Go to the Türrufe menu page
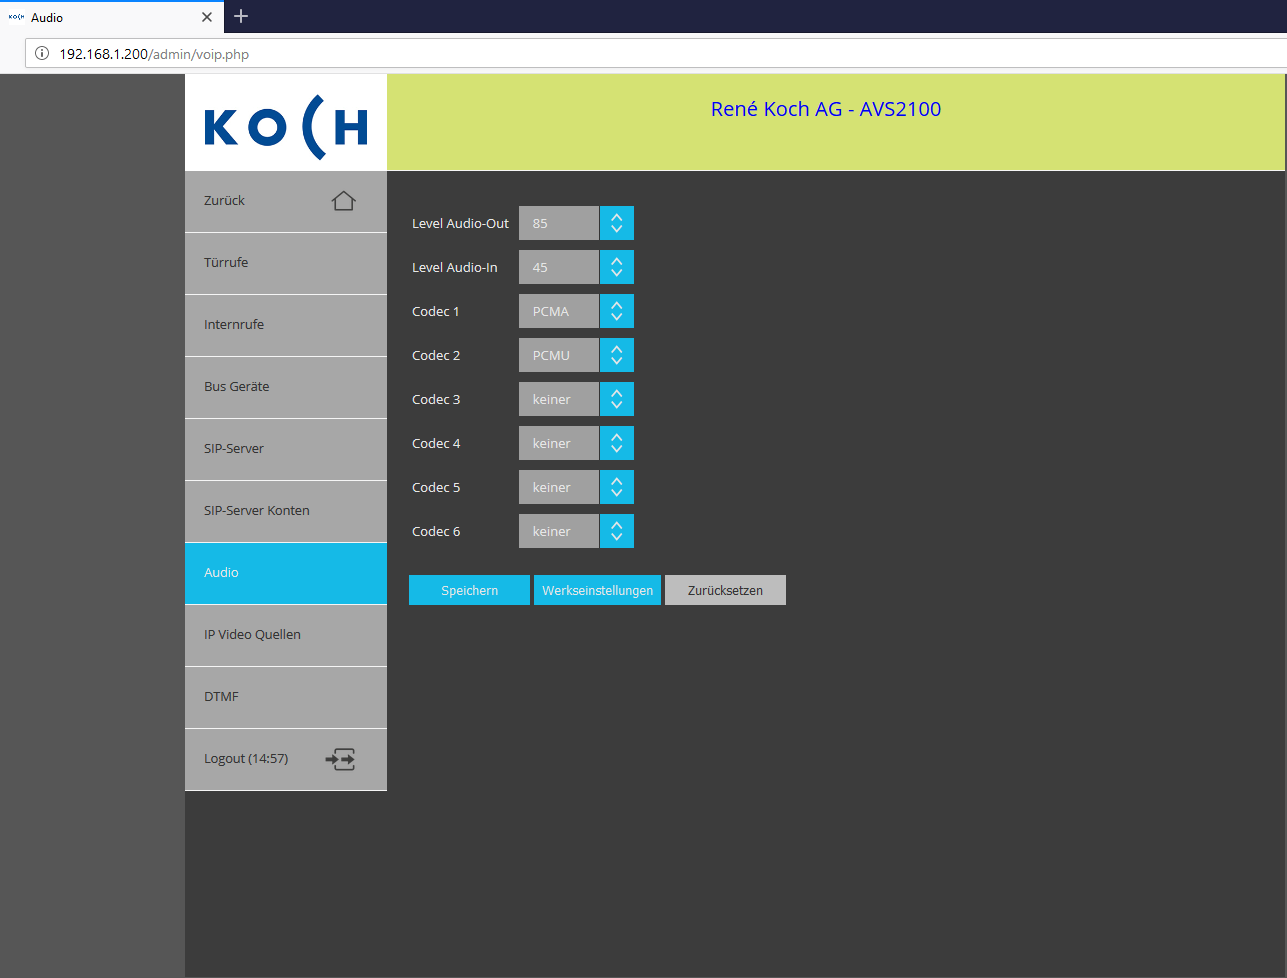 pos(286,263)
